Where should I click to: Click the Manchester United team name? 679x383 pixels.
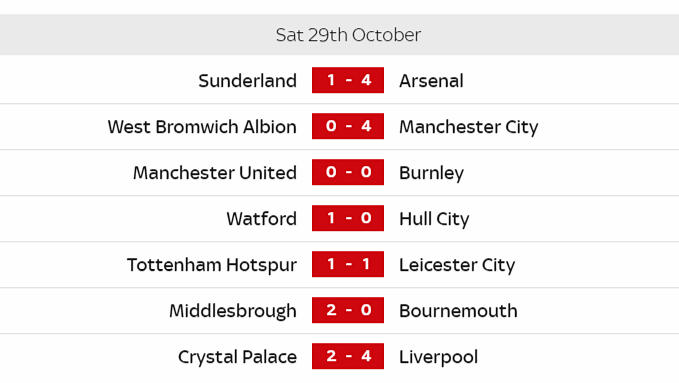[x=215, y=172]
